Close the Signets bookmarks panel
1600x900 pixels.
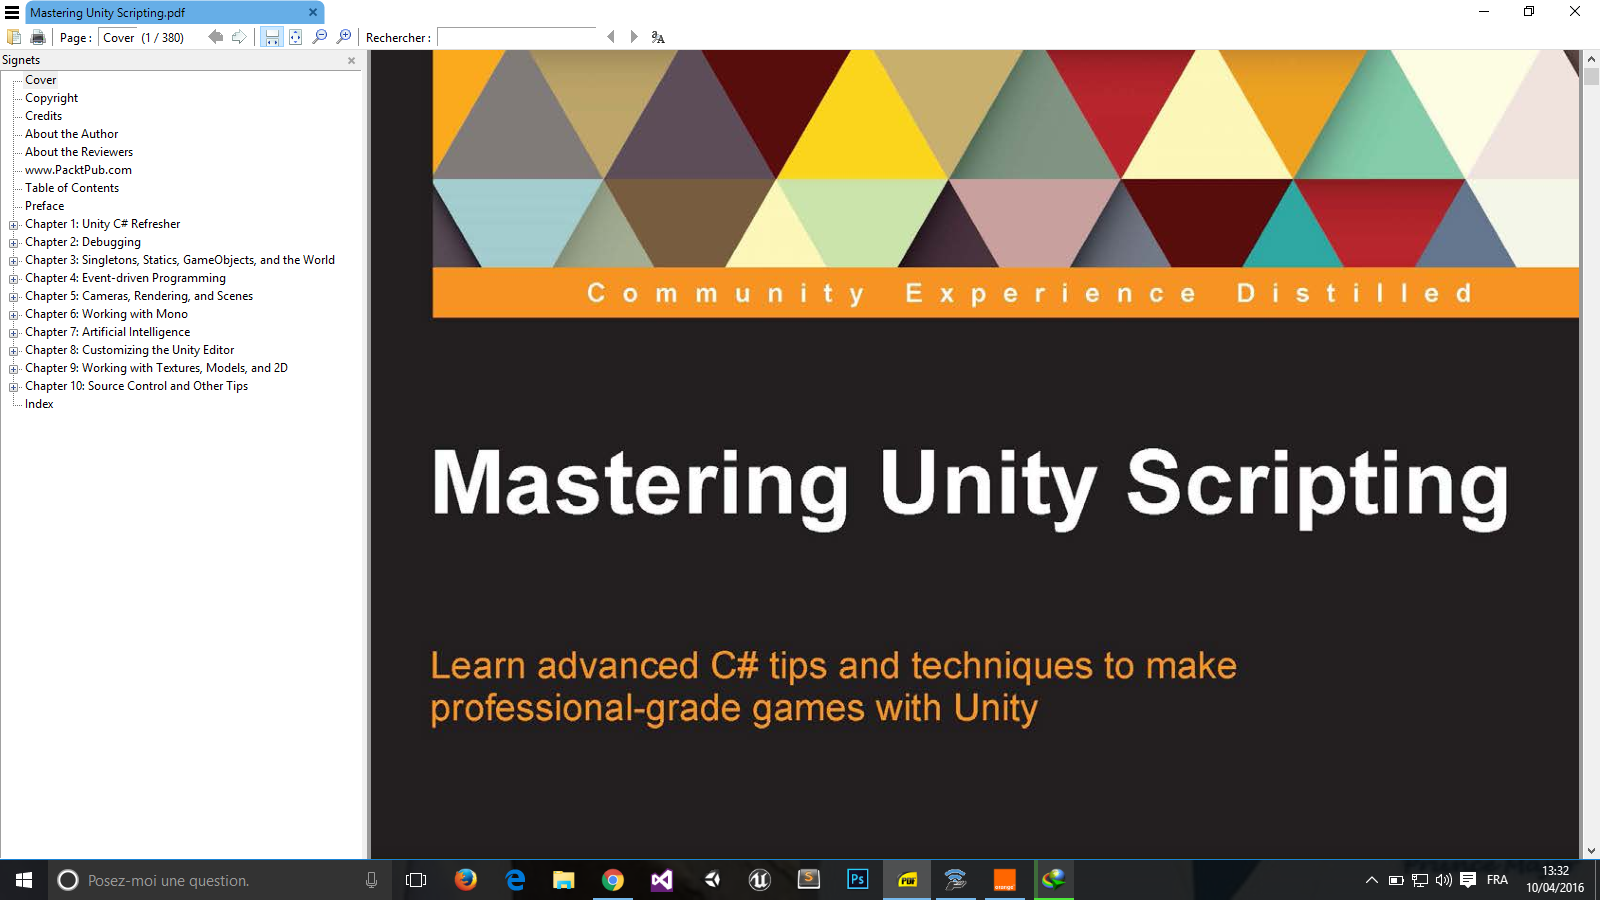(351, 60)
